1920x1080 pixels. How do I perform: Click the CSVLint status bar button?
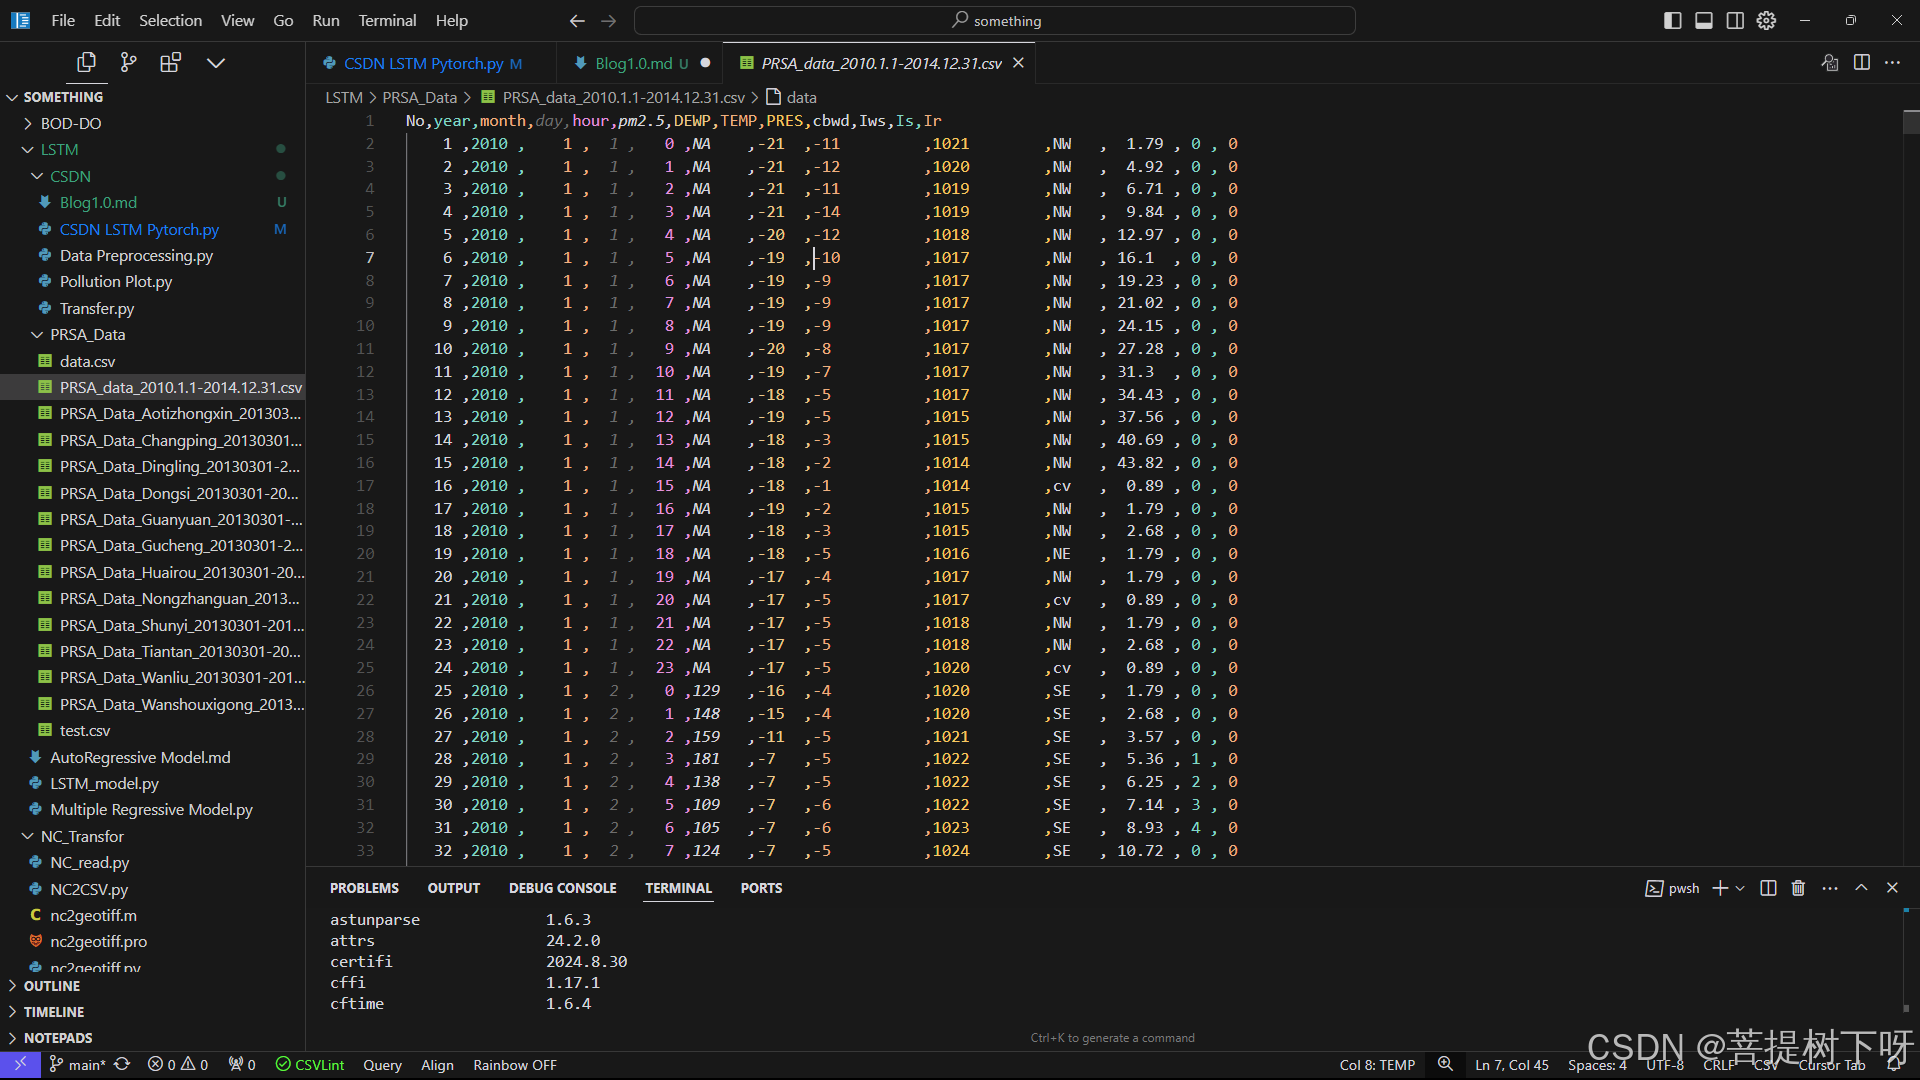(310, 1065)
